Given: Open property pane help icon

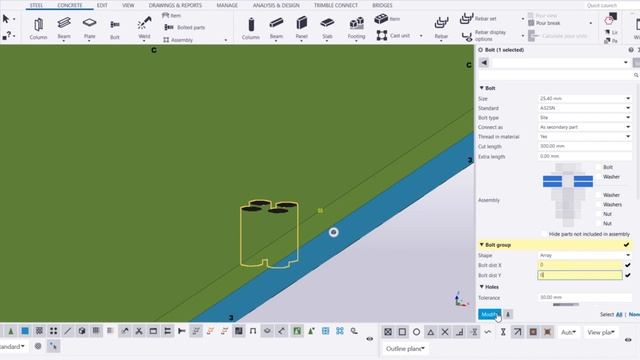Looking at the screenshot, I should [x=631, y=50].
